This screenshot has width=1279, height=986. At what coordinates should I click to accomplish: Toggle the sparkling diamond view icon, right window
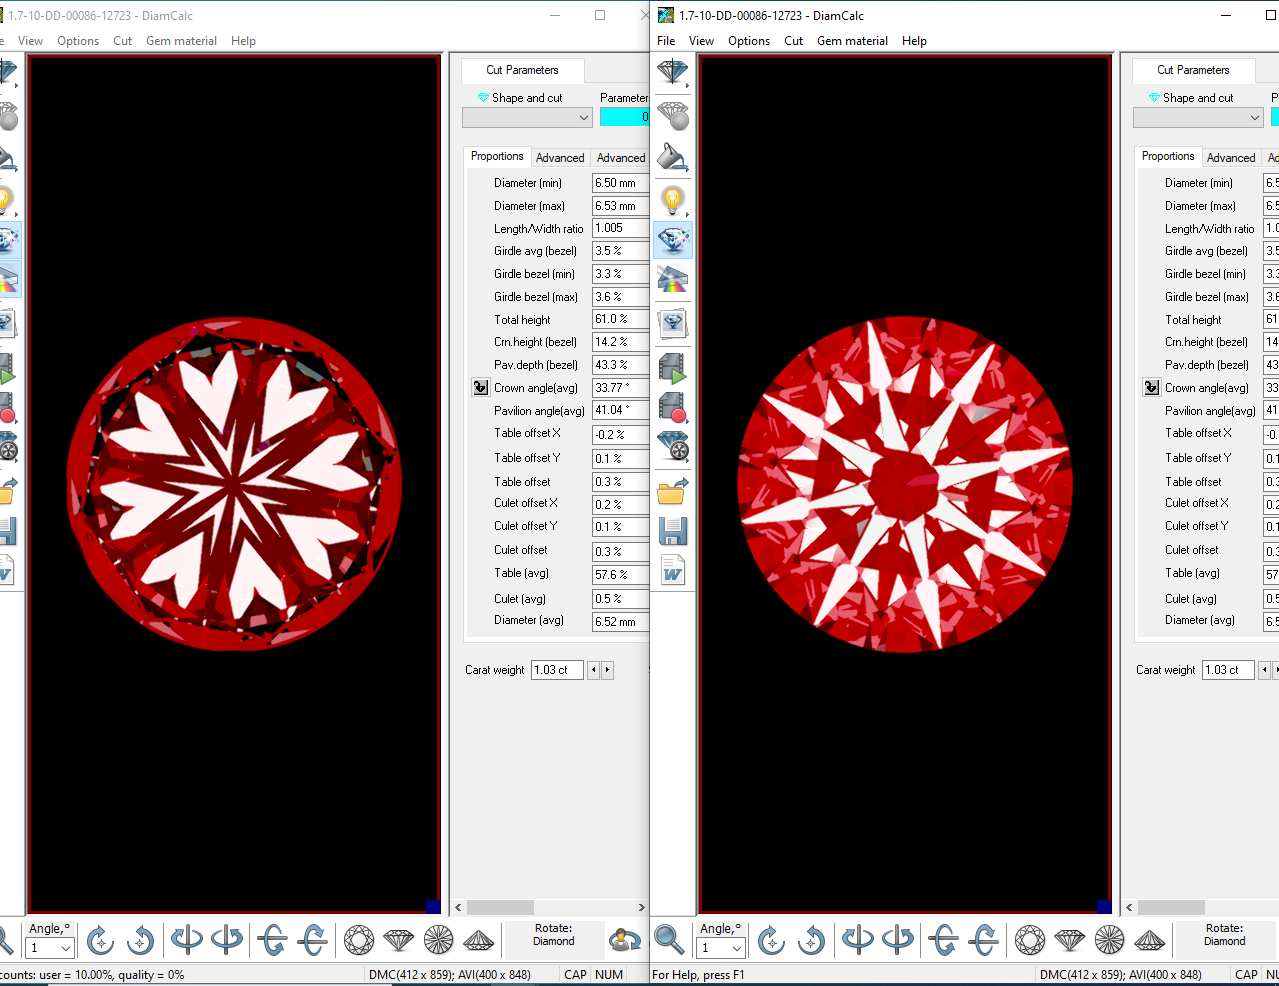(672, 240)
